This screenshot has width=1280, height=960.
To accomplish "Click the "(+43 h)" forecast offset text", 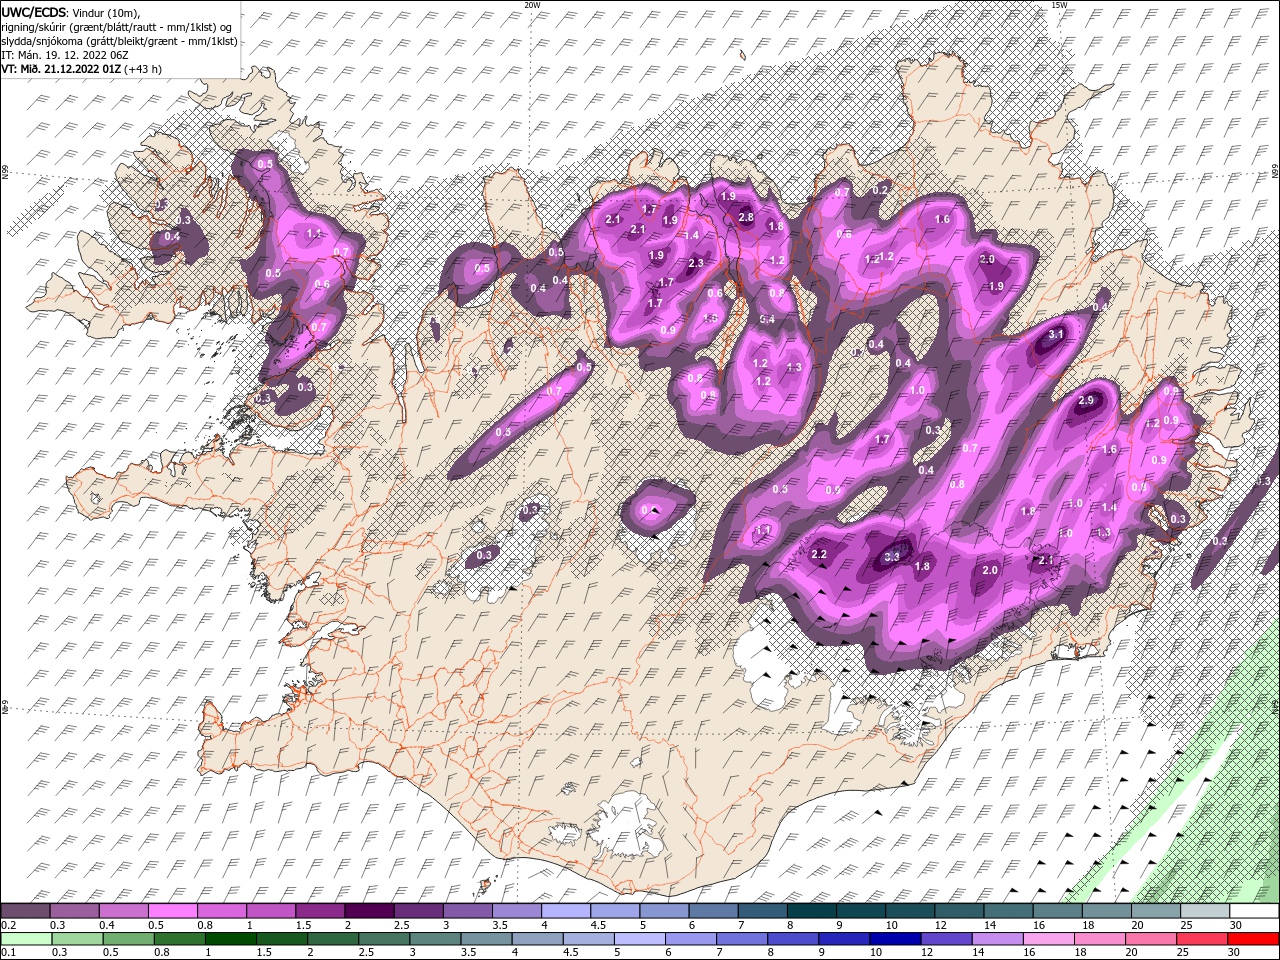I will click(x=143, y=69).
